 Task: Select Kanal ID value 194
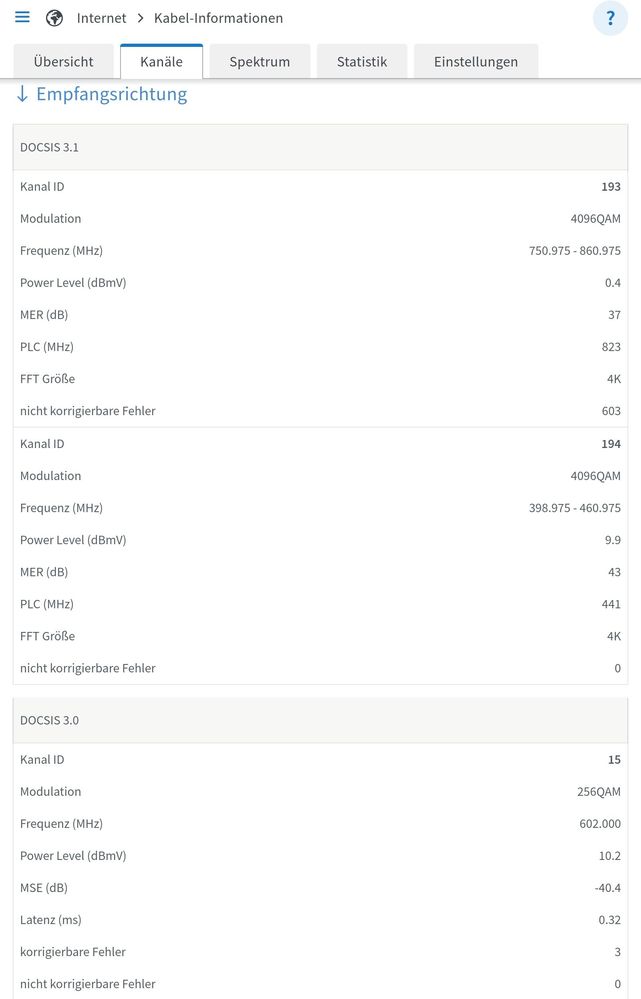[611, 444]
